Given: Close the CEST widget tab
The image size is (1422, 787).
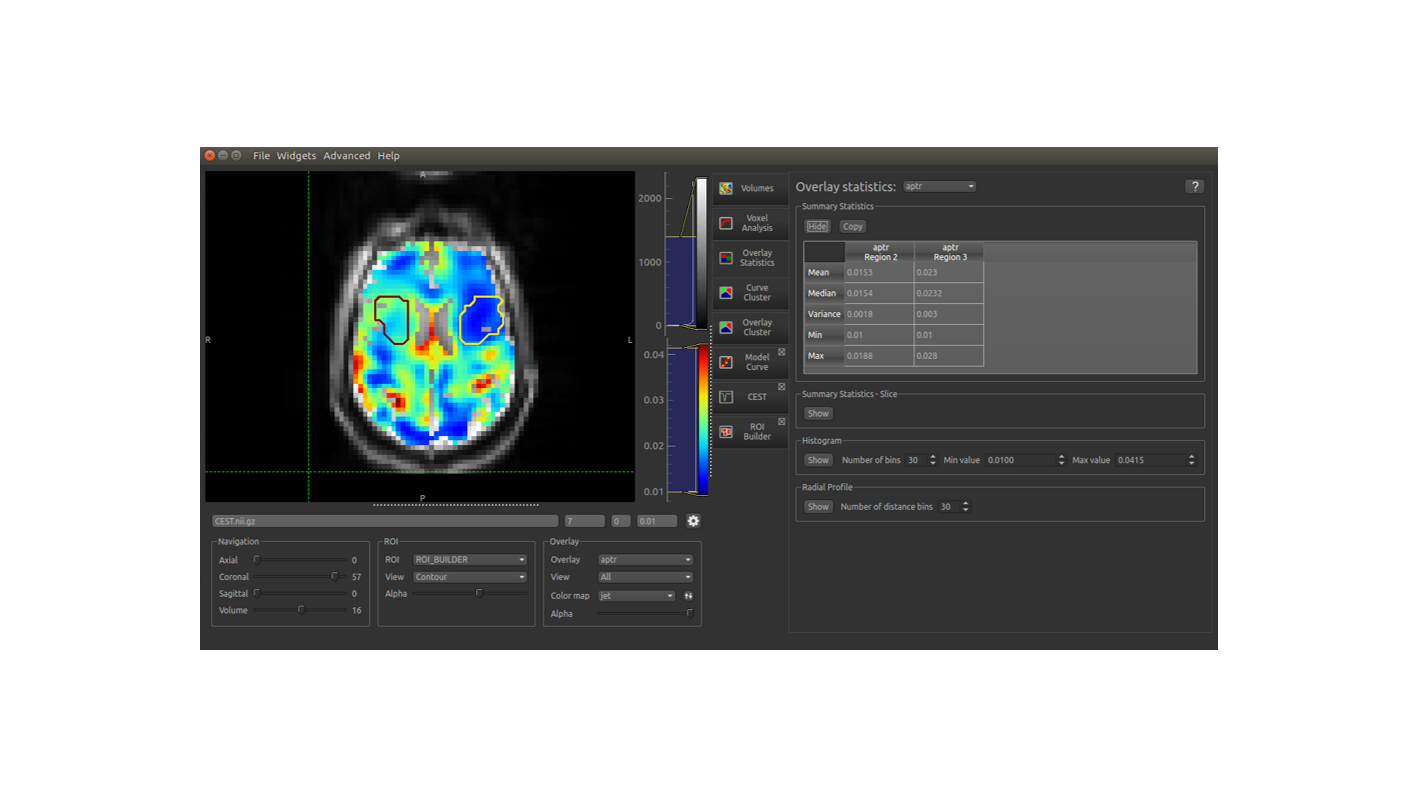Looking at the screenshot, I should [782, 387].
